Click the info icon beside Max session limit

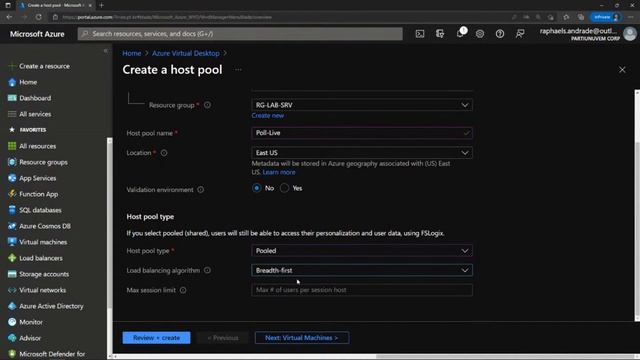click(183, 290)
